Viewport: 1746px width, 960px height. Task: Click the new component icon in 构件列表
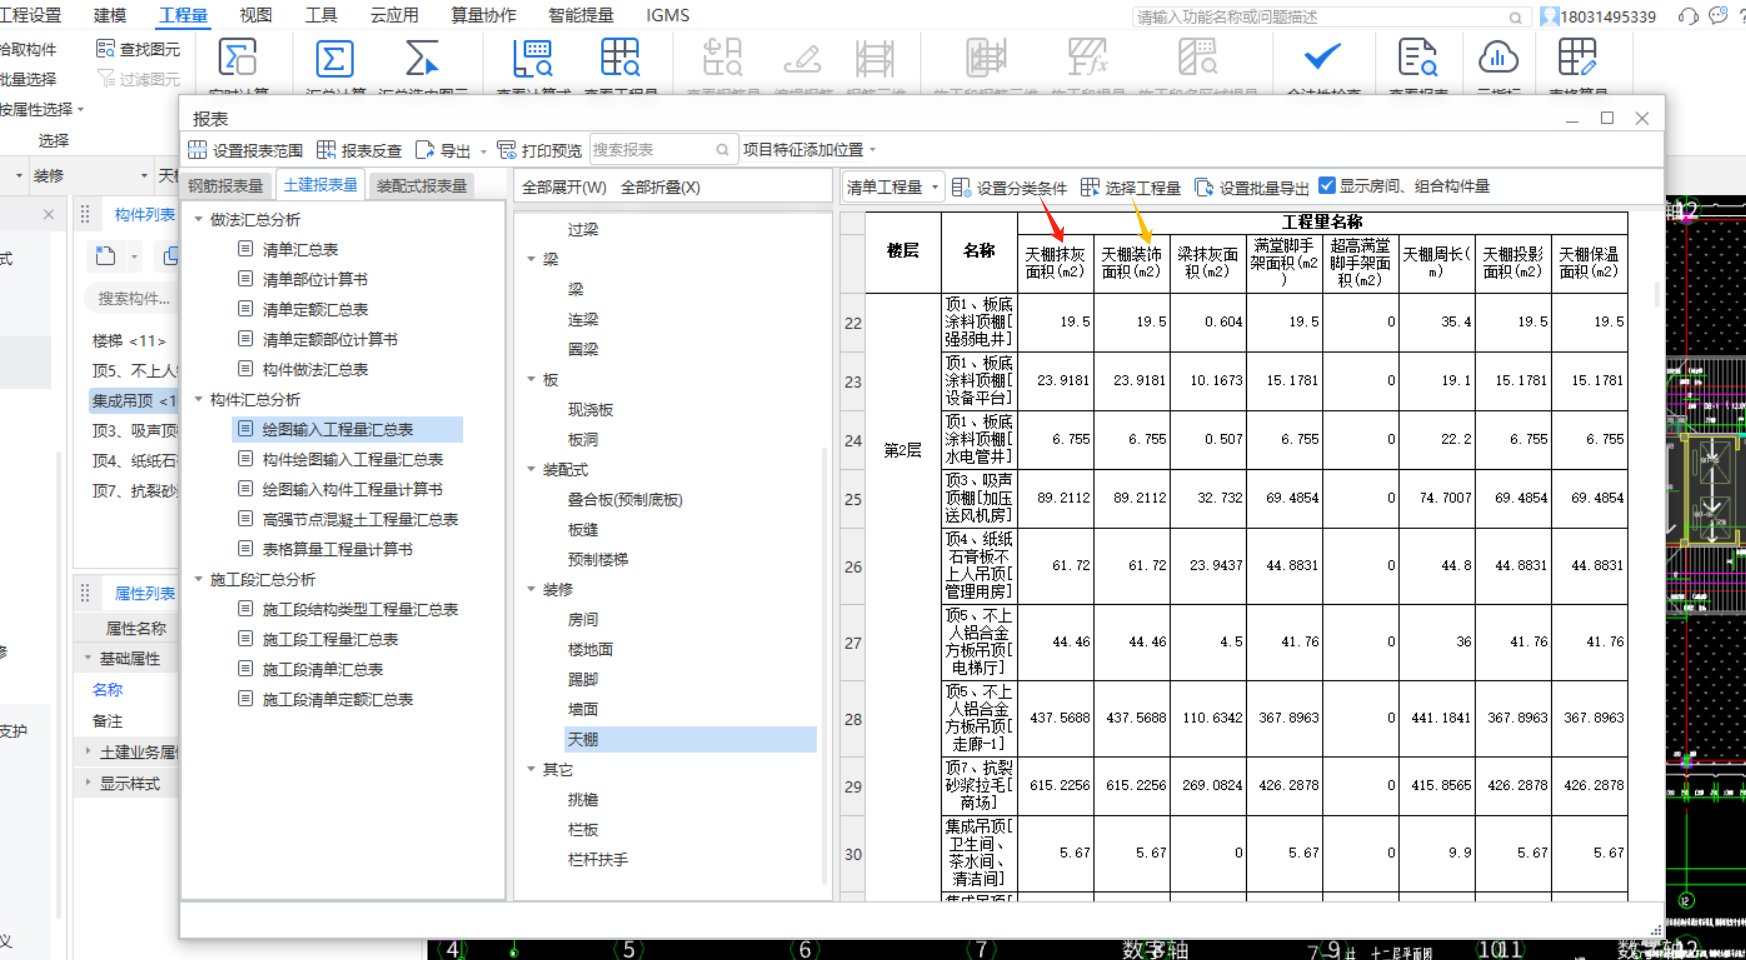pyautogui.click(x=105, y=256)
